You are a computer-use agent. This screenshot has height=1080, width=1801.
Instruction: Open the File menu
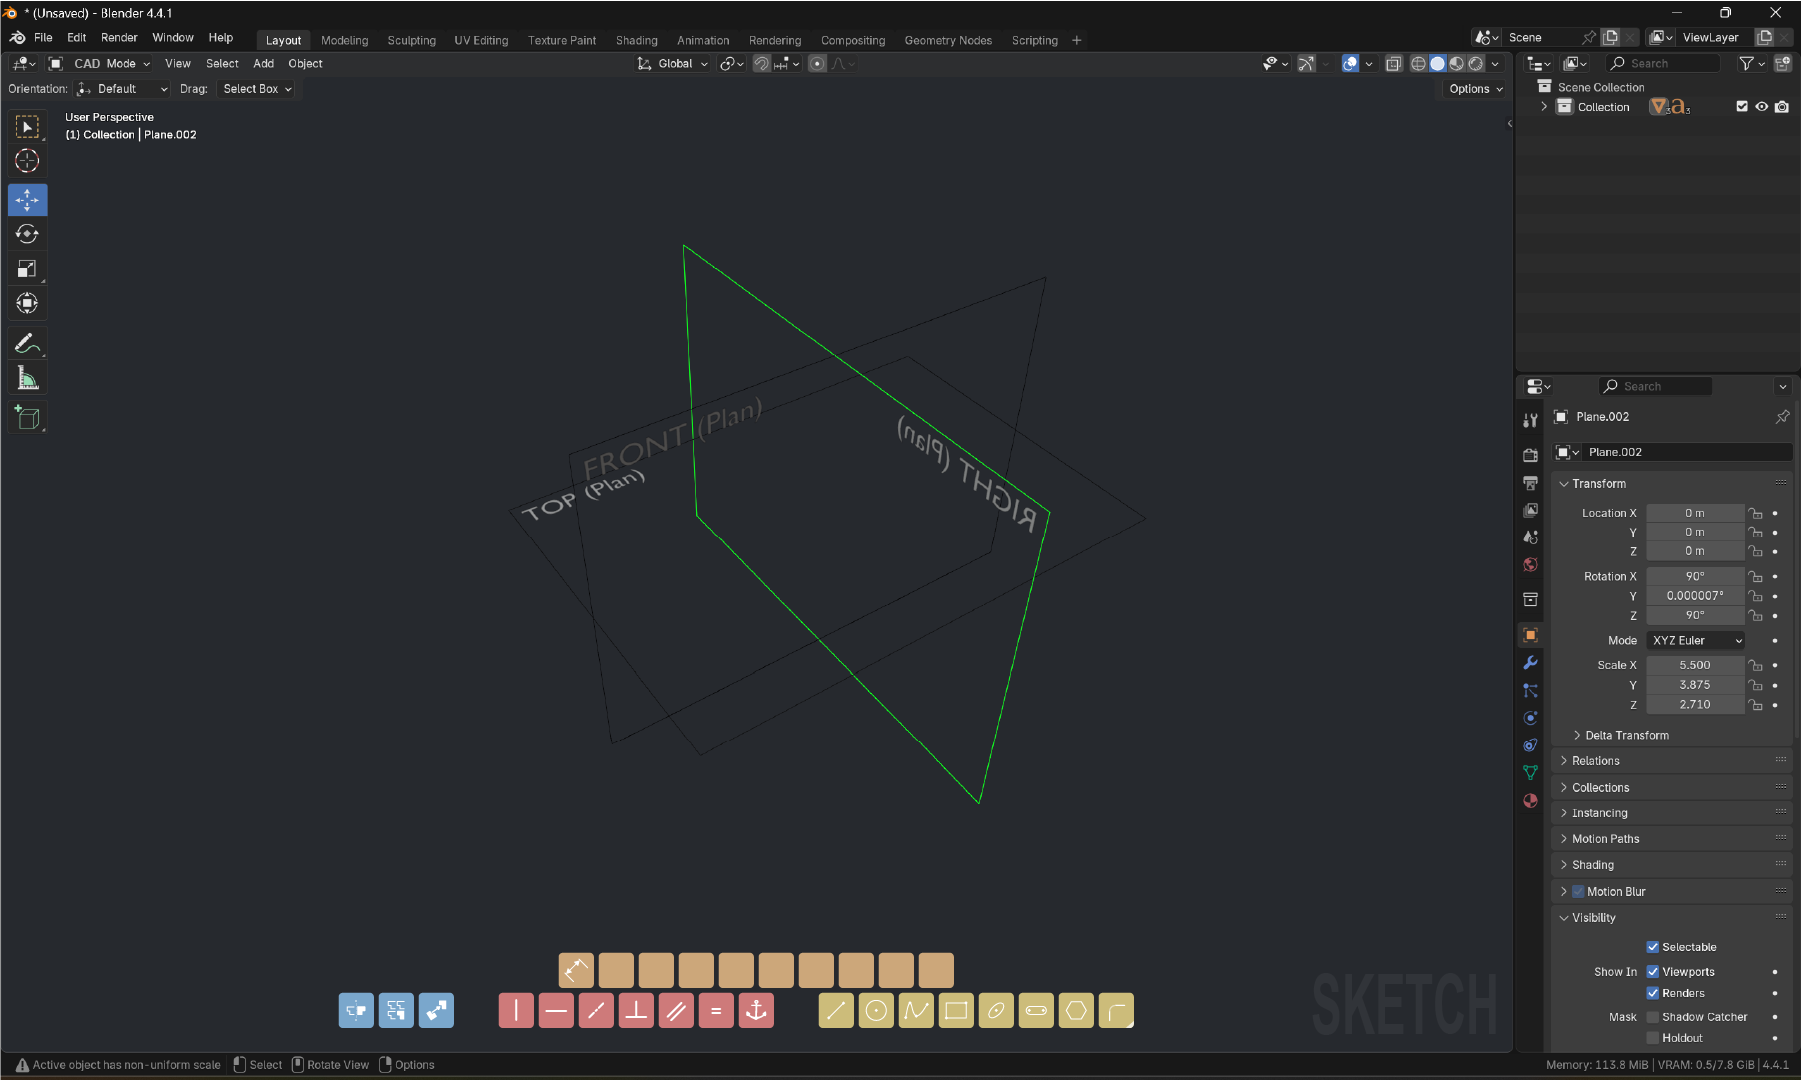coord(43,38)
